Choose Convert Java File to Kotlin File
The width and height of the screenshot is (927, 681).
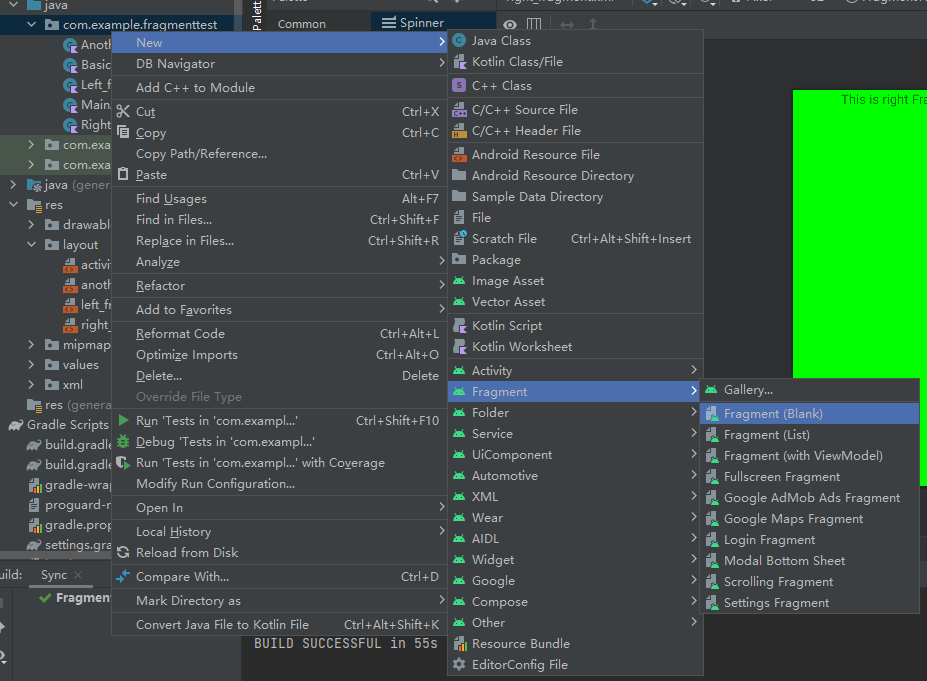coord(279,624)
